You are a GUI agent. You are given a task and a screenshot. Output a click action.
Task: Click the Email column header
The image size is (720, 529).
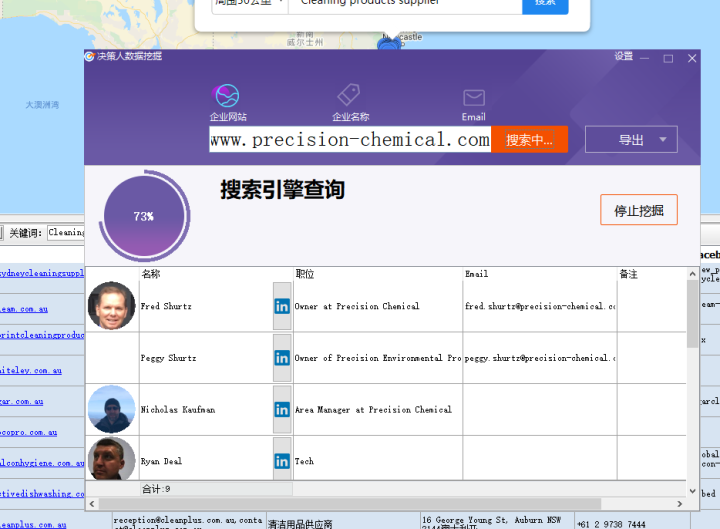(540, 274)
